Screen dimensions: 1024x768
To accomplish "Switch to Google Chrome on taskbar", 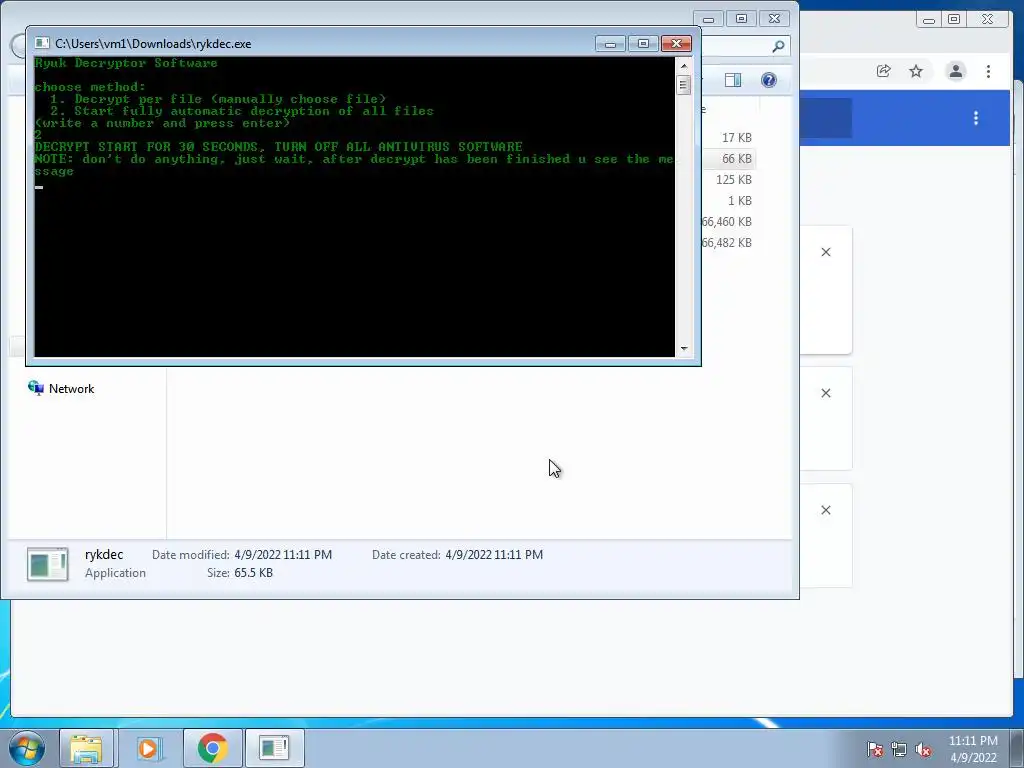I will pyautogui.click(x=212, y=748).
